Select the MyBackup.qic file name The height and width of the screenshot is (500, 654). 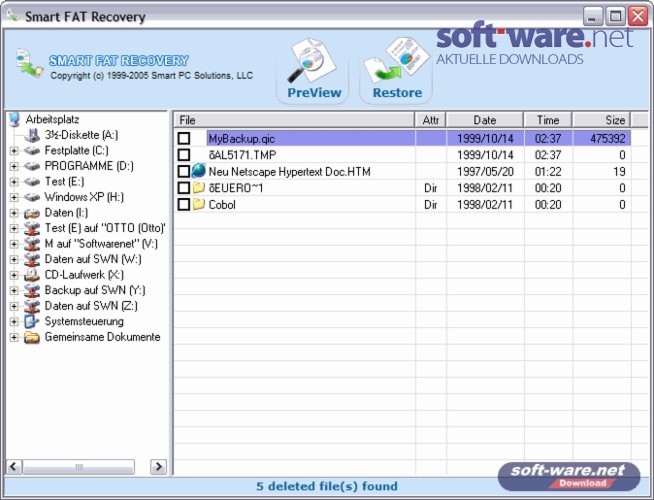241,138
